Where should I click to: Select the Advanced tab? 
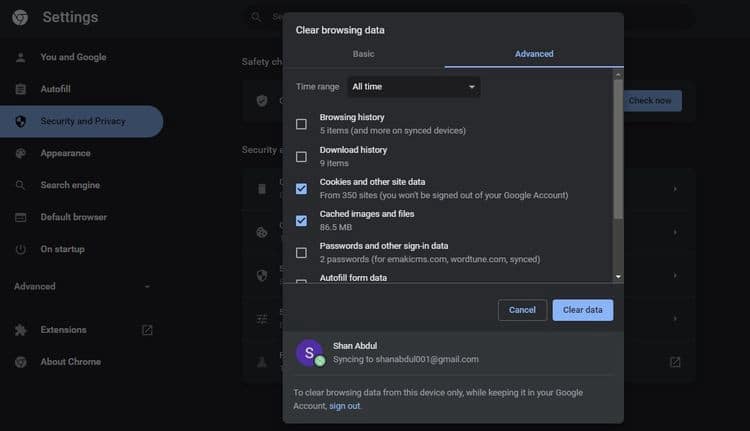click(534, 54)
